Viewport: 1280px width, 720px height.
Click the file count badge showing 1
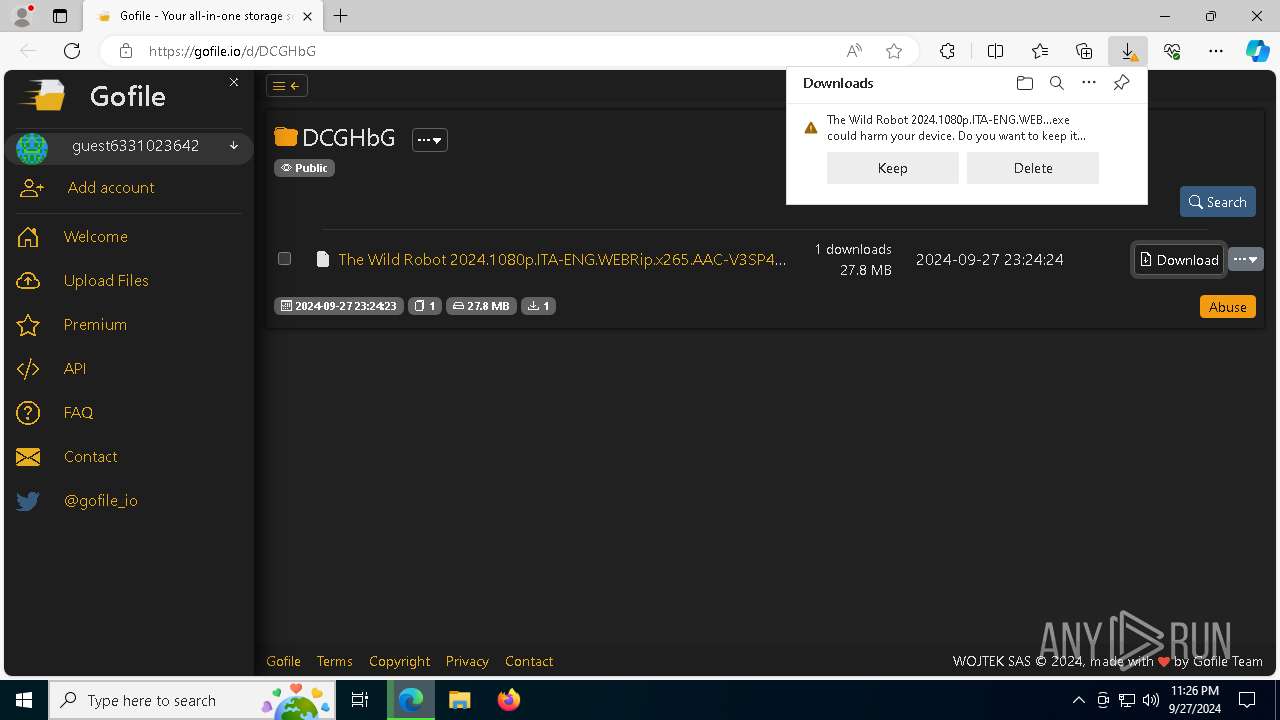click(x=425, y=306)
